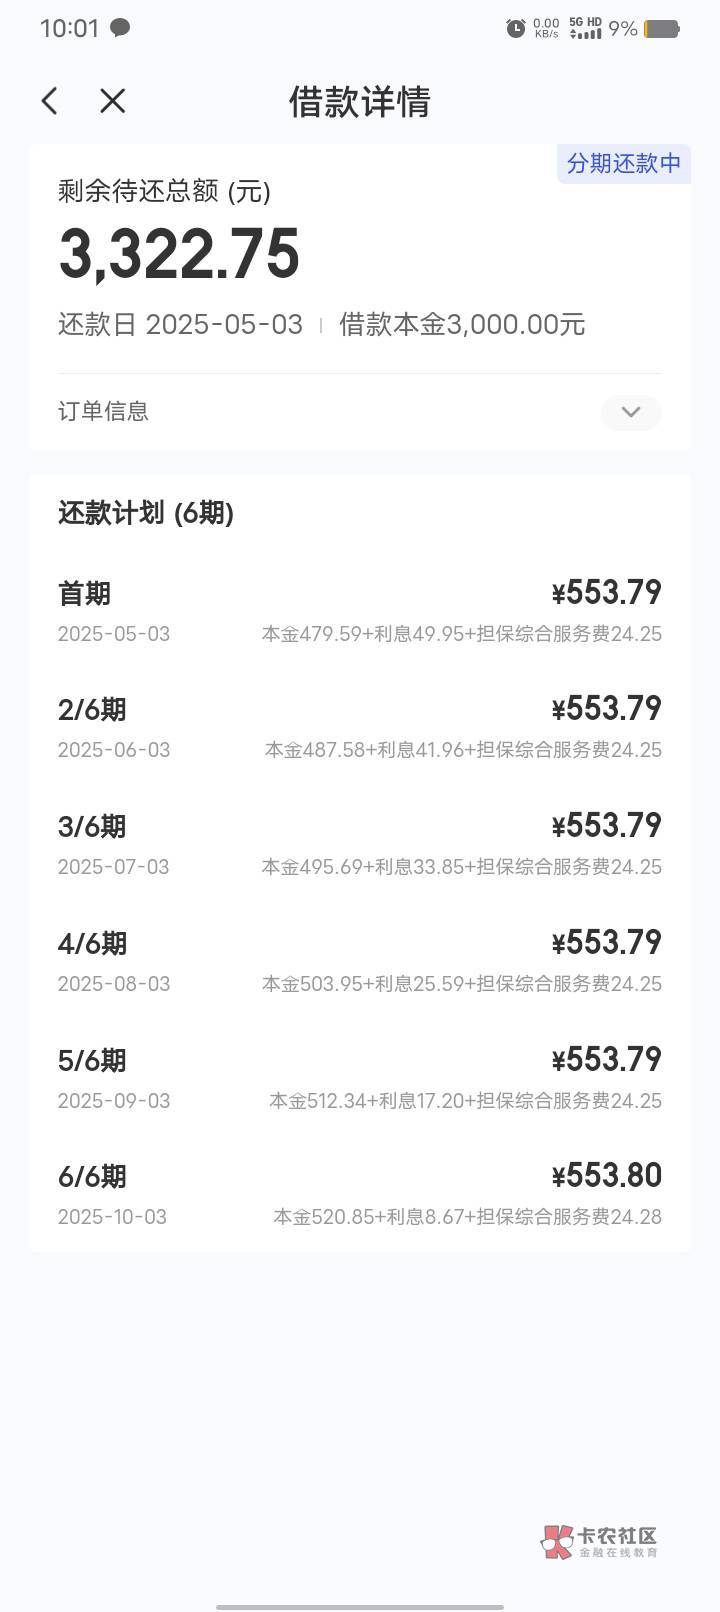This screenshot has width=720, height=1612.
Task: Tap the 5G HD signal icon
Action: [x=586, y=28]
